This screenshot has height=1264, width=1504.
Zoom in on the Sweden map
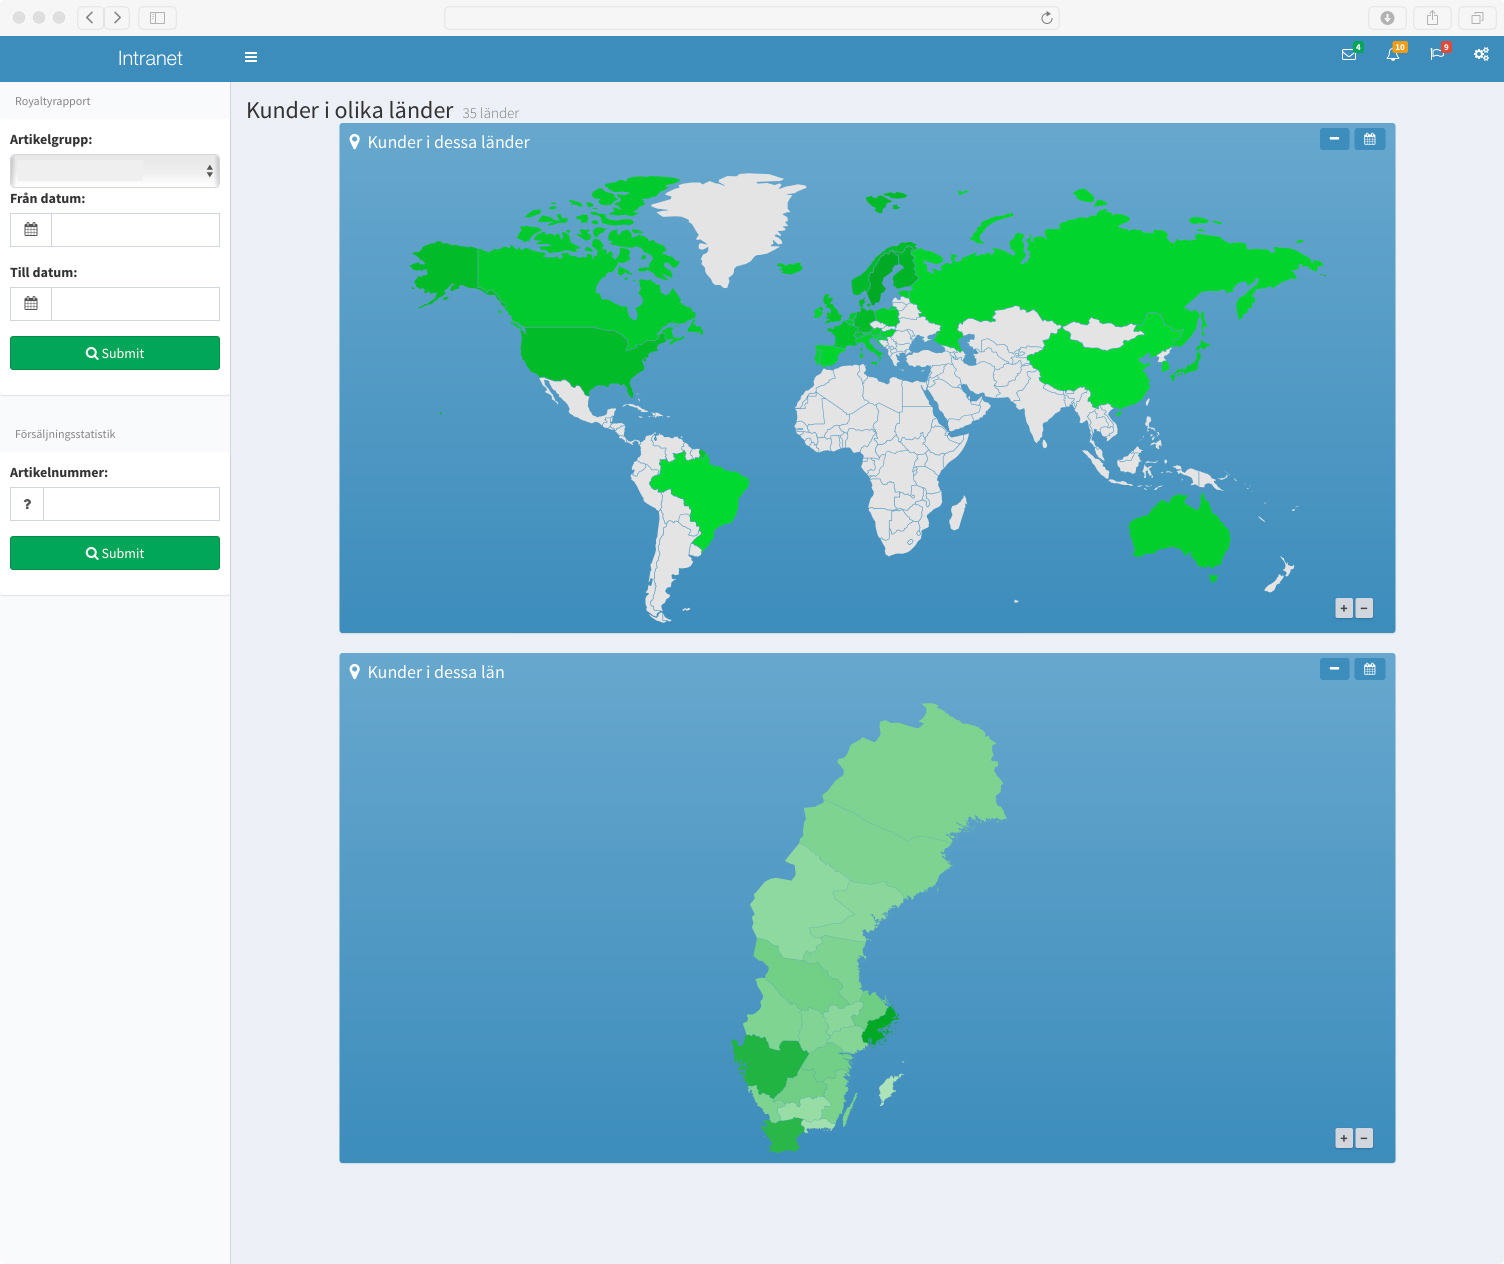[1344, 1138]
